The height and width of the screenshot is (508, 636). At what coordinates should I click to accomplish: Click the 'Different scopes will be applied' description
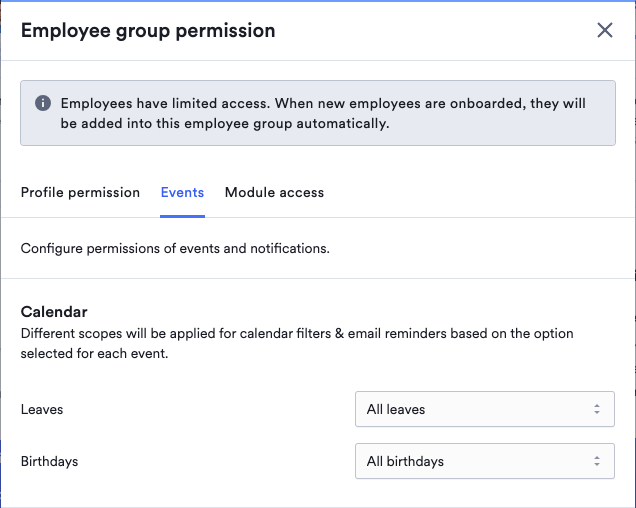point(297,343)
